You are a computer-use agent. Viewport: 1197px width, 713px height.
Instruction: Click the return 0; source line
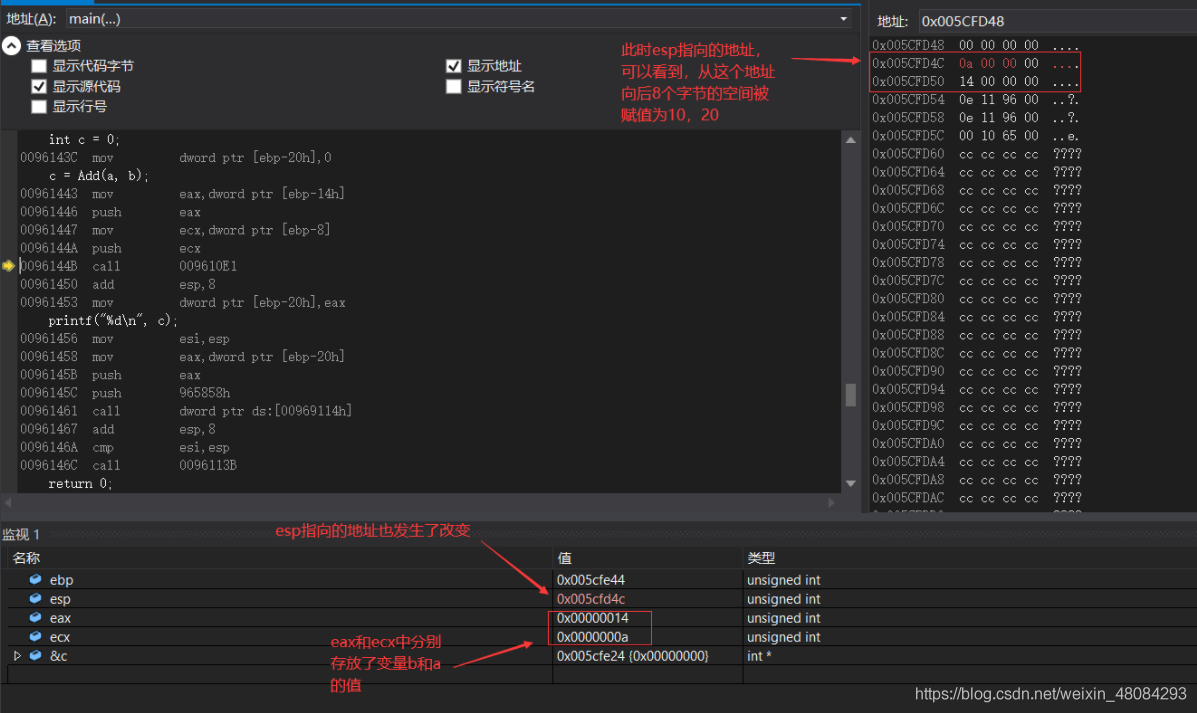(80, 484)
